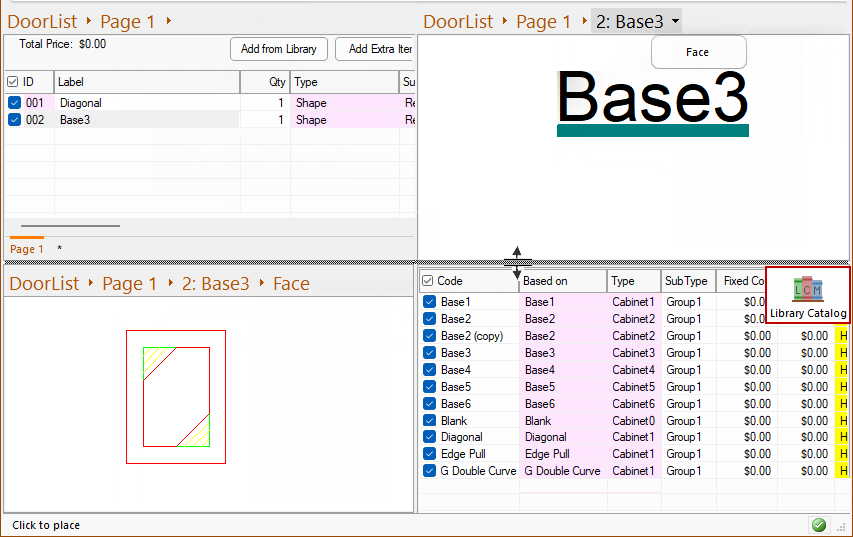Uncheck the Edge Pull library row checkbox
This screenshot has height=537, width=853.
(x=429, y=454)
